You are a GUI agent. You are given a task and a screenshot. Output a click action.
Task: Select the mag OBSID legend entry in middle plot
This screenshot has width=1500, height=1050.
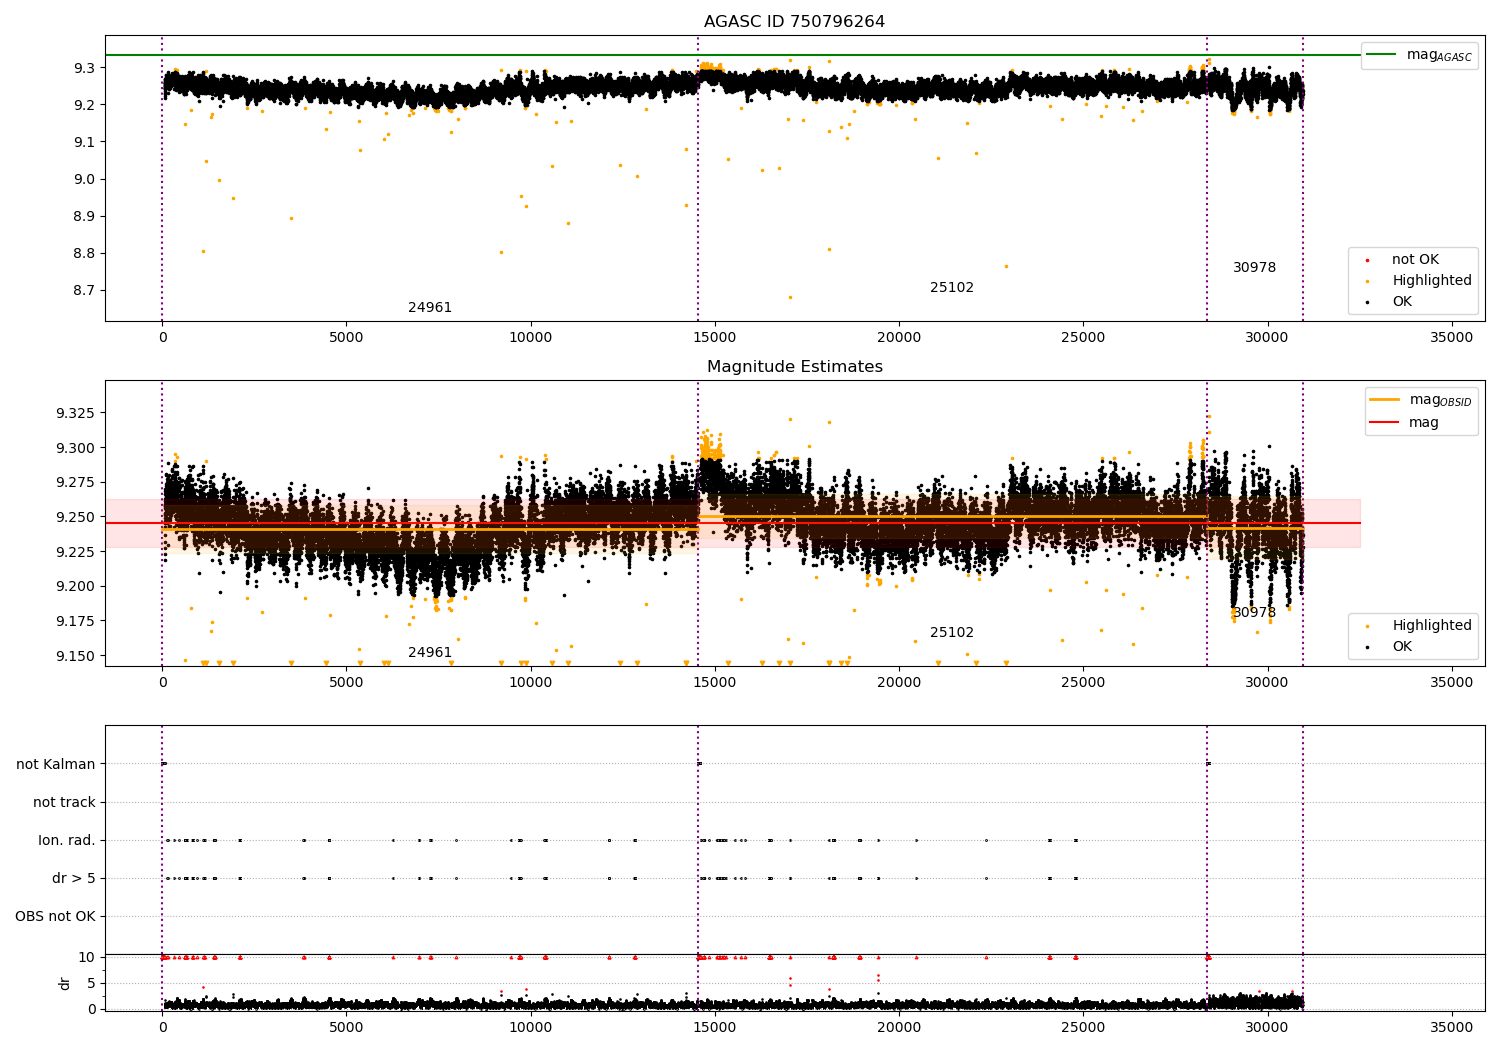[x=1422, y=400]
